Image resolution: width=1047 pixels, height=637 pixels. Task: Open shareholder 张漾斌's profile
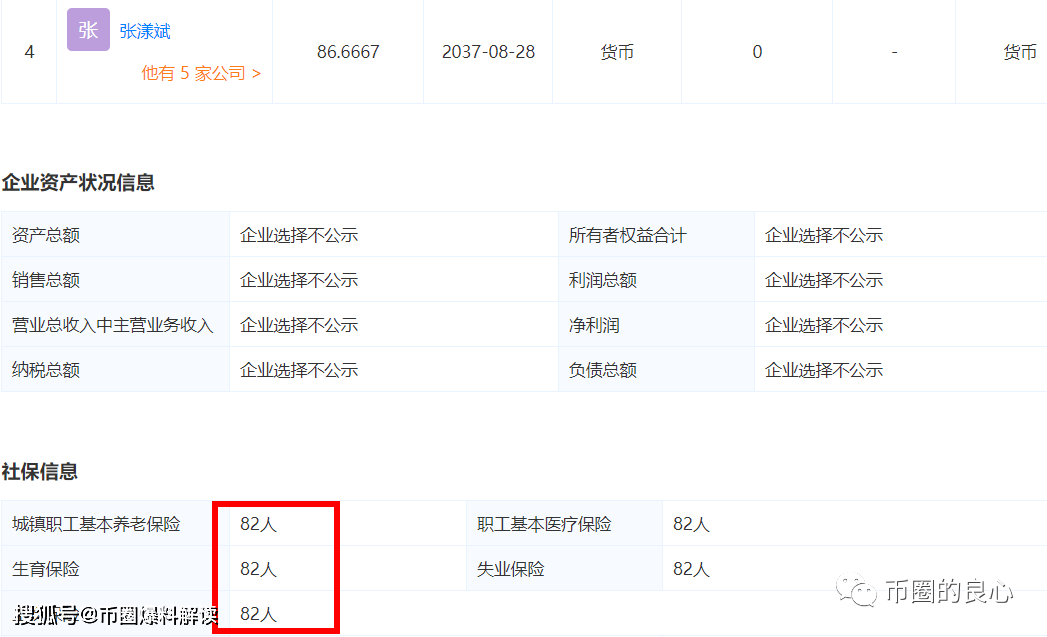coord(144,31)
